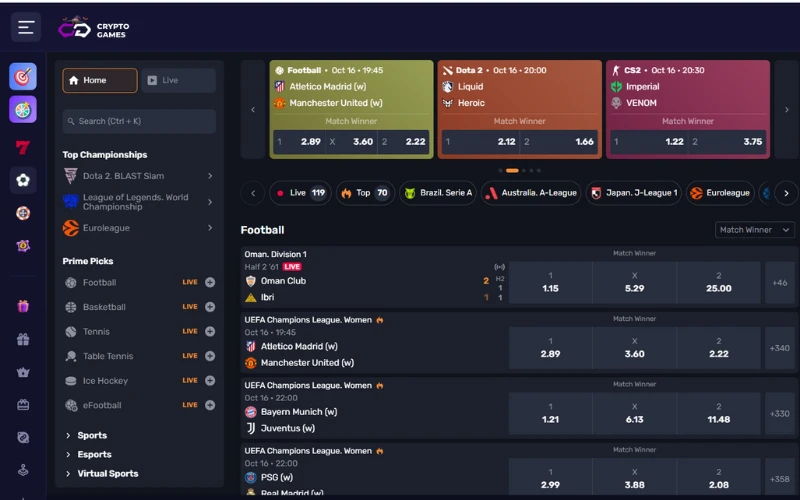This screenshot has height=500, width=800.
Task: Open the Match Winner market dropdown
Action: [x=754, y=230]
